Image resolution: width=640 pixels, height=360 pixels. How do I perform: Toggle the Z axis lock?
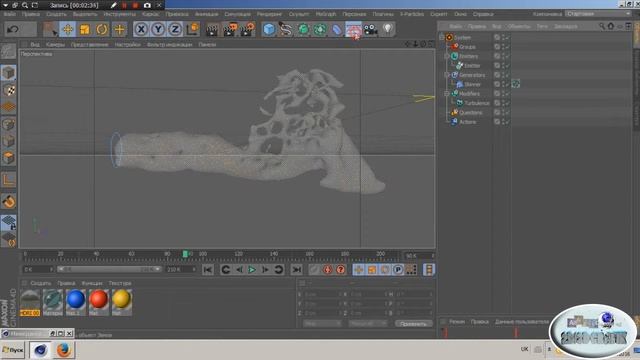(175, 29)
